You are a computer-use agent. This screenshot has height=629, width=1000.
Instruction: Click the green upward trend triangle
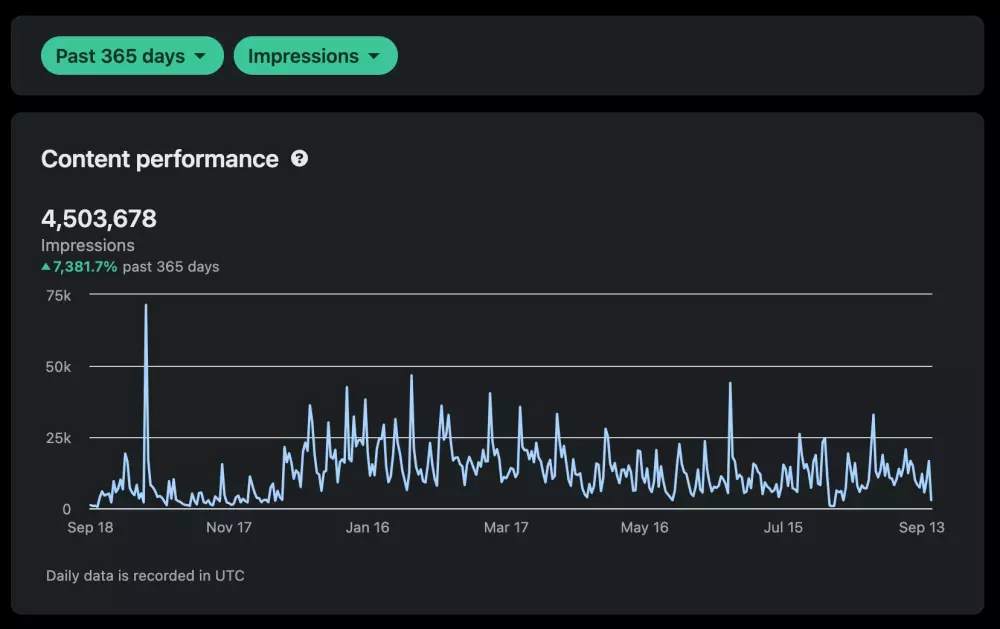pyautogui.click(x=46, y=267)
